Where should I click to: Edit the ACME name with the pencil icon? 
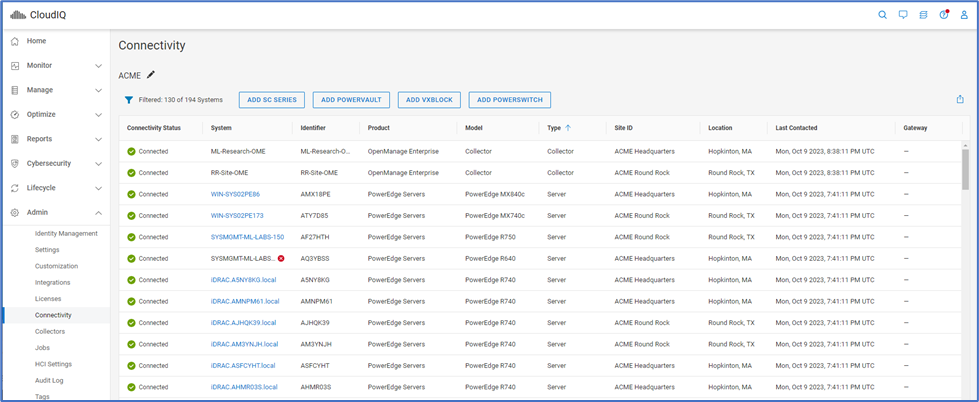click(150, 75)
